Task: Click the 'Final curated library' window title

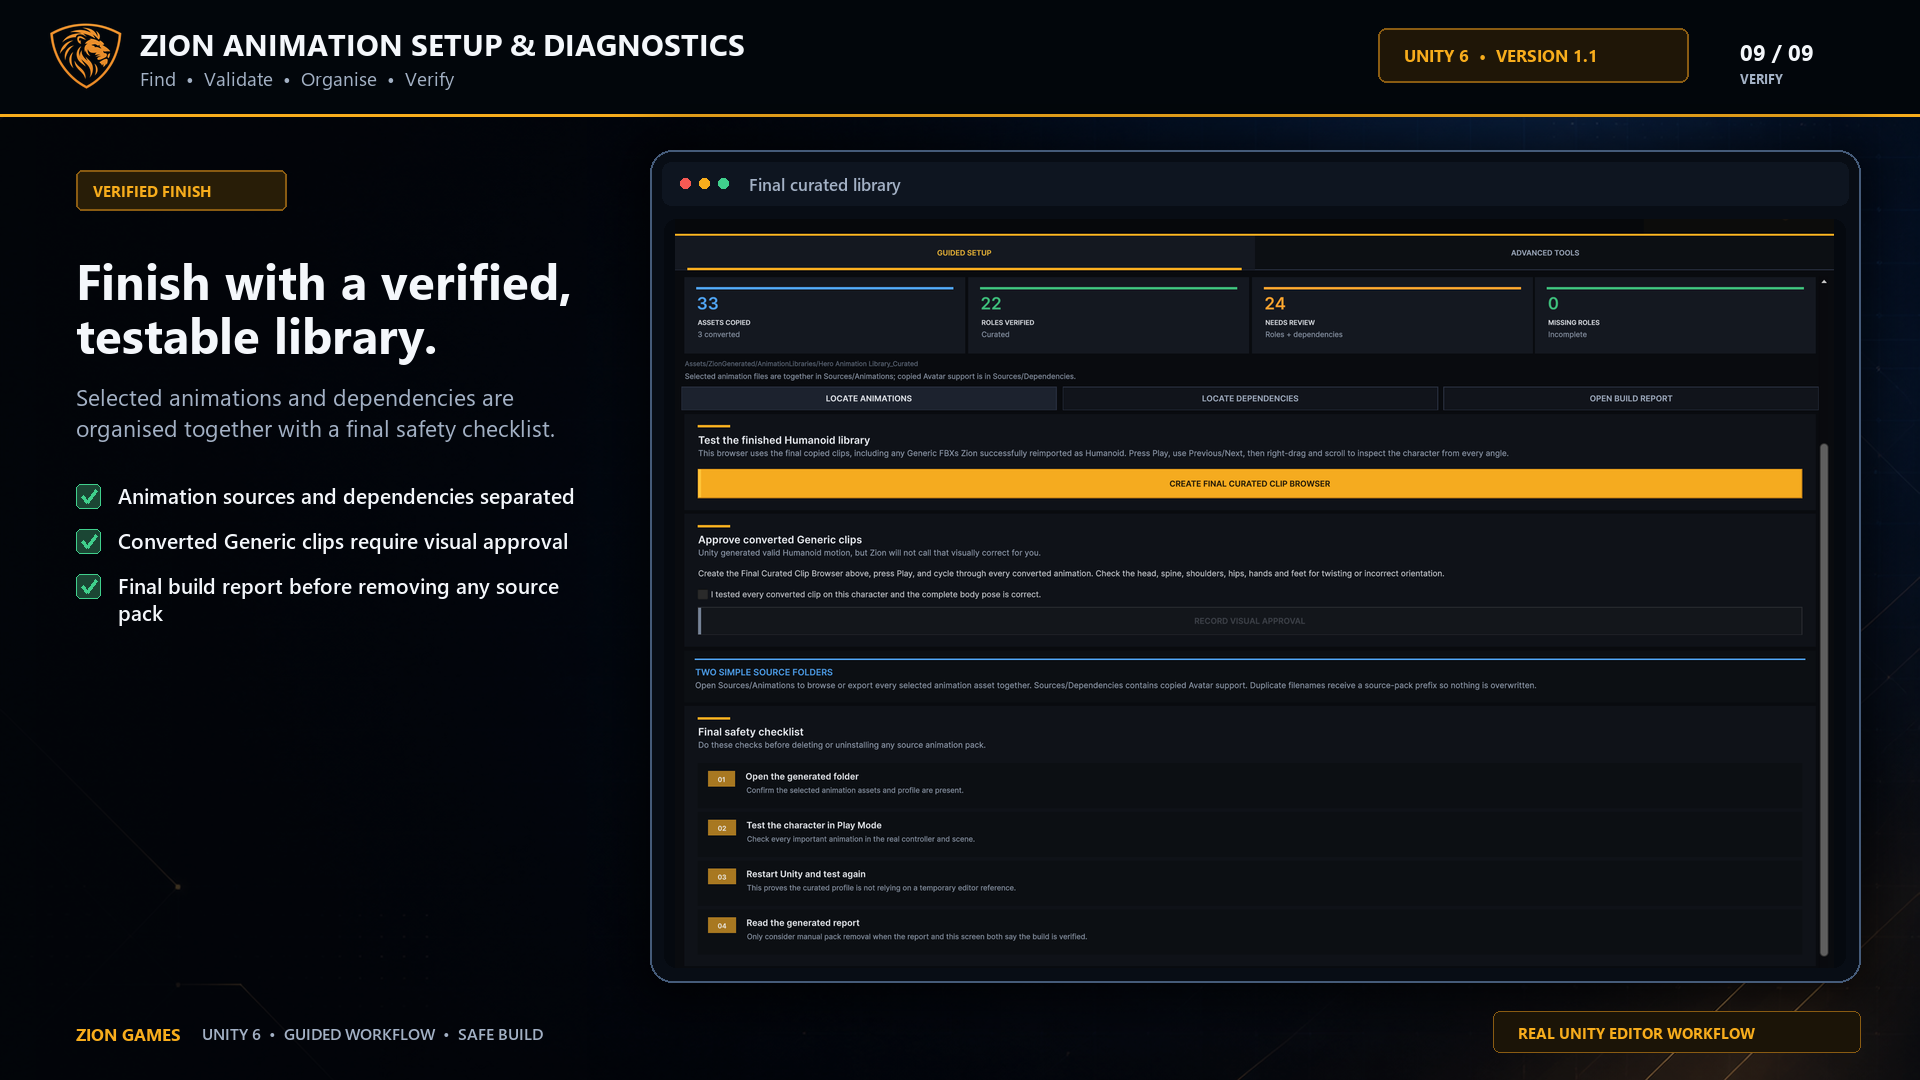Action: 824,185
